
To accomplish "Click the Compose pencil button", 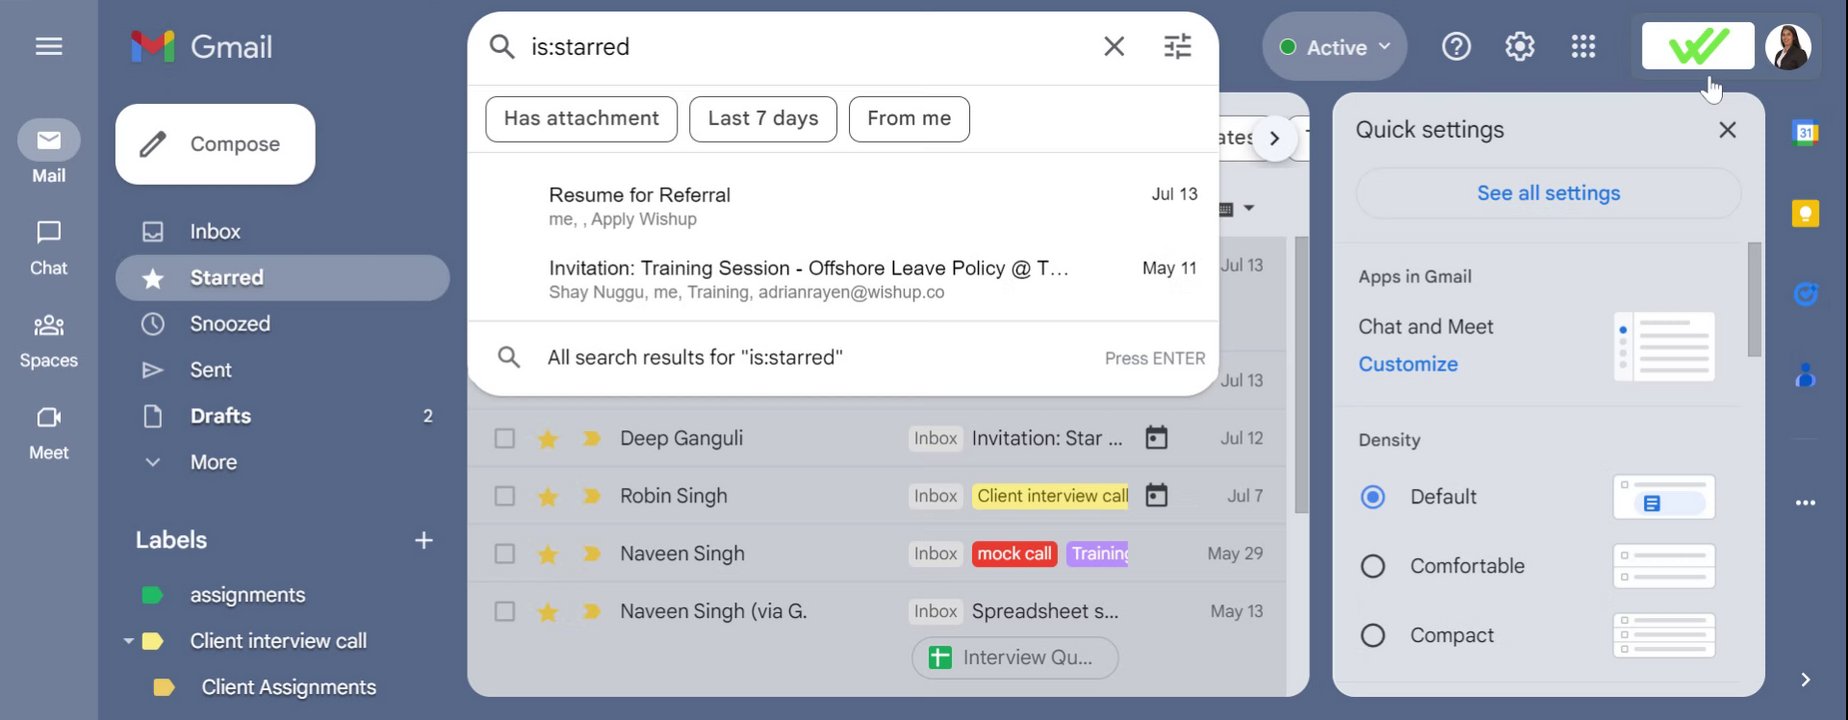I will point(215,144).
